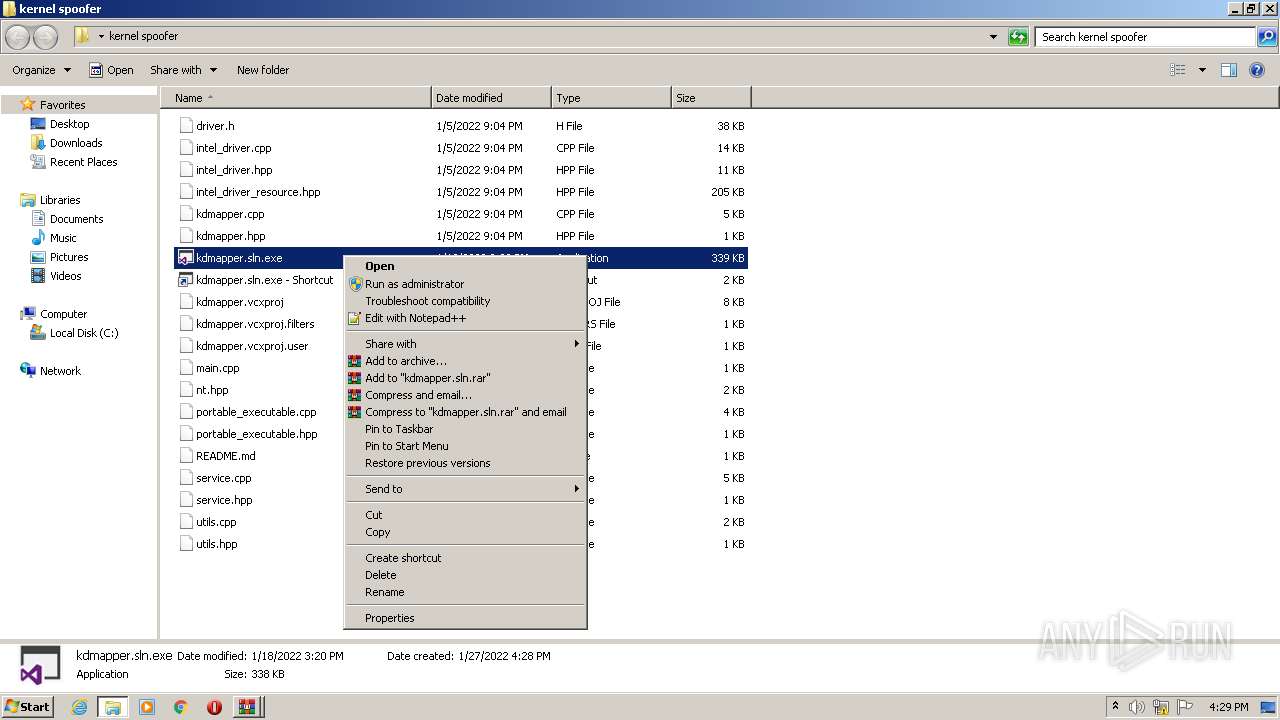Open Opera from the taskbar
This screenshot has height=720, width=1280.
[x=214, y=707]
